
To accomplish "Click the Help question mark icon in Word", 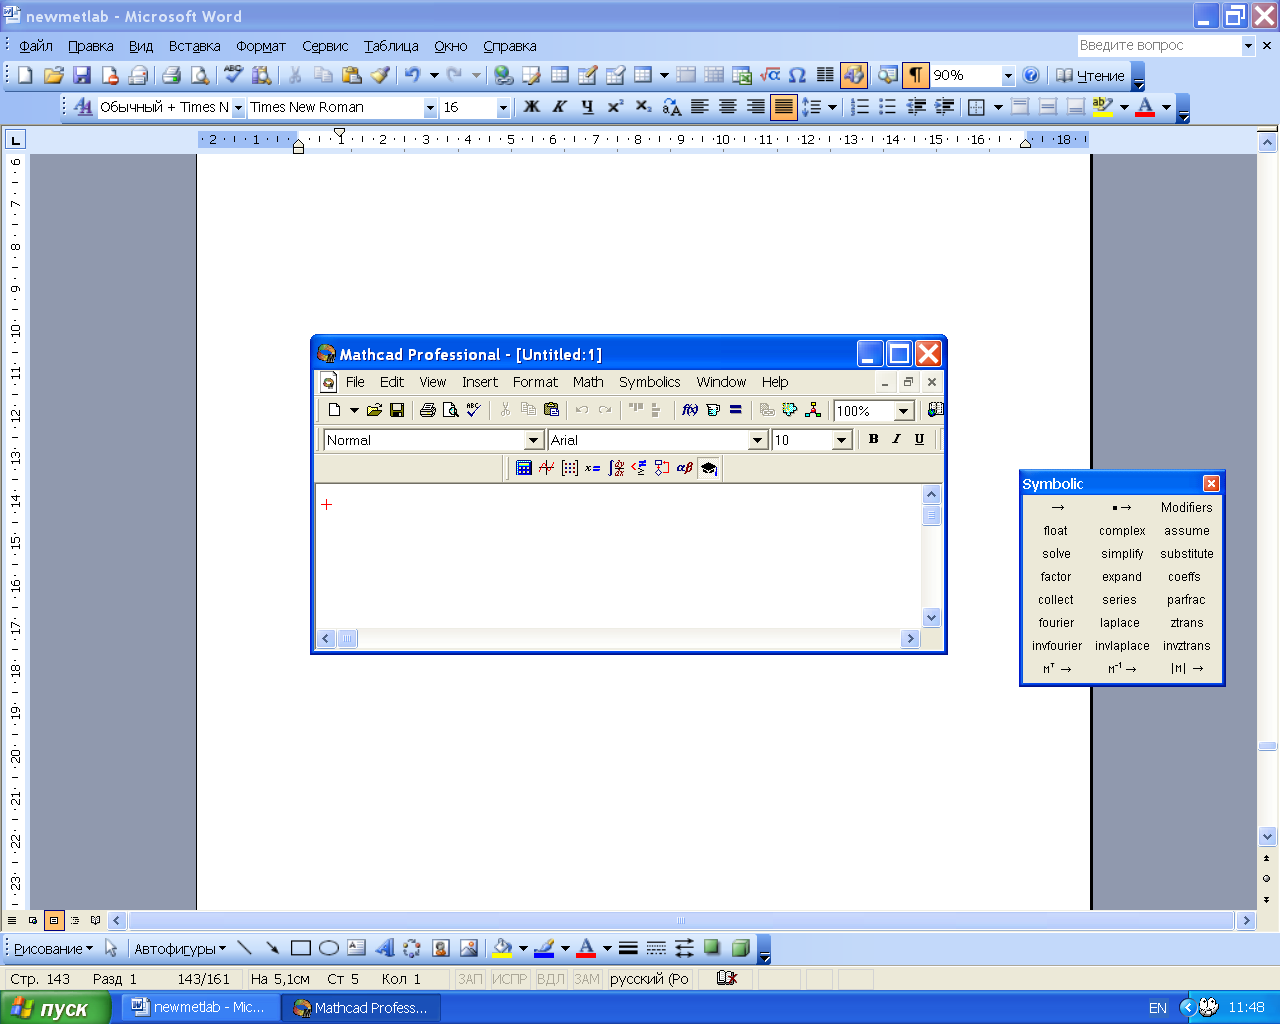I will (1031, 75).
